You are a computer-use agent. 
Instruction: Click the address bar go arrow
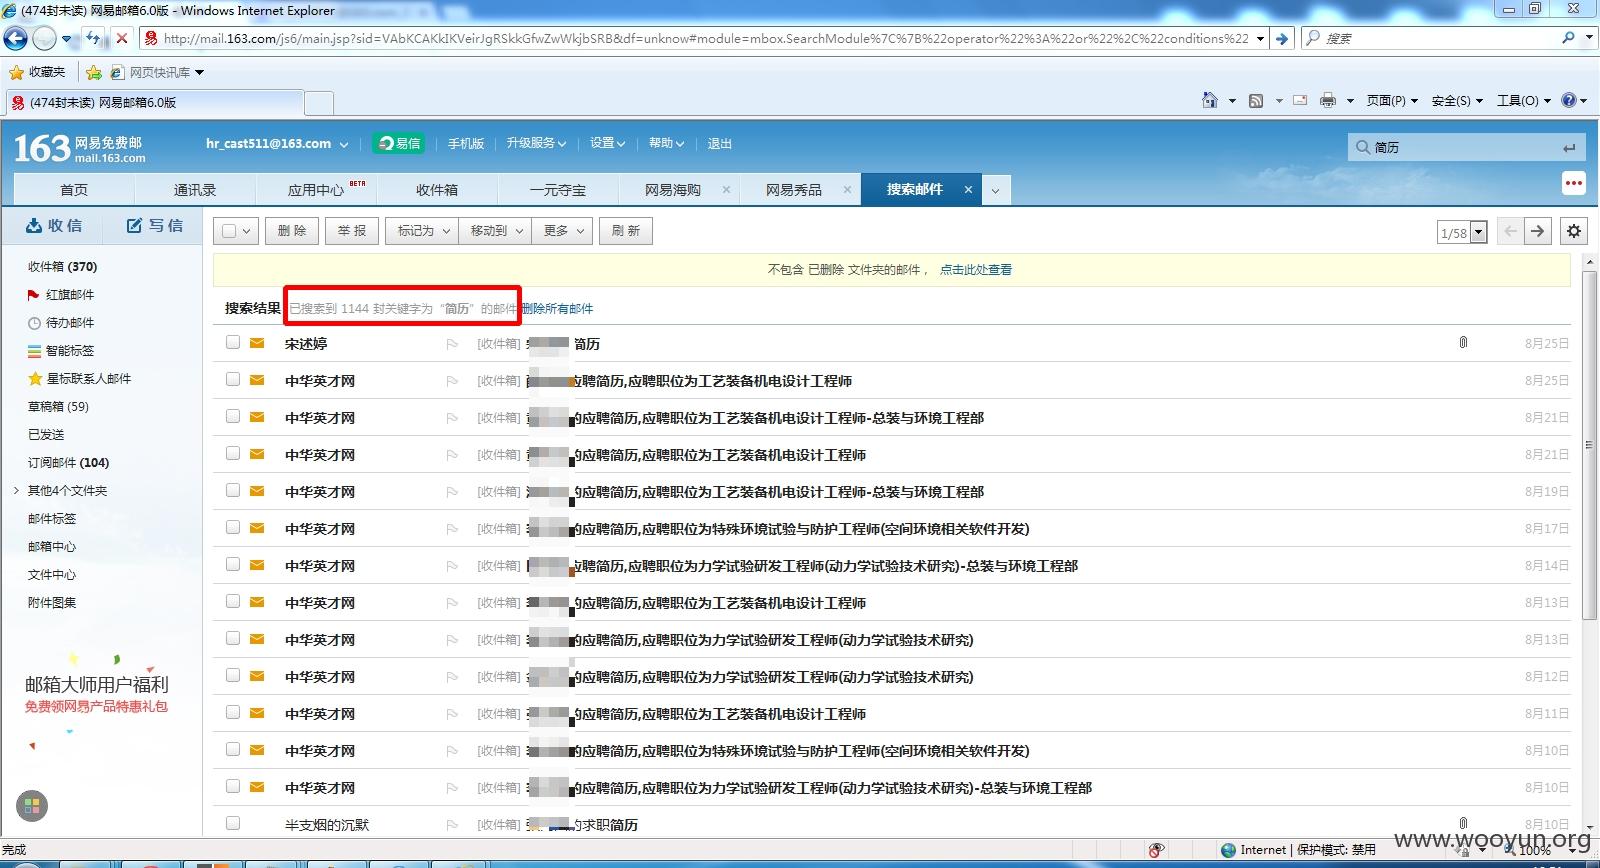[1282, 38]
